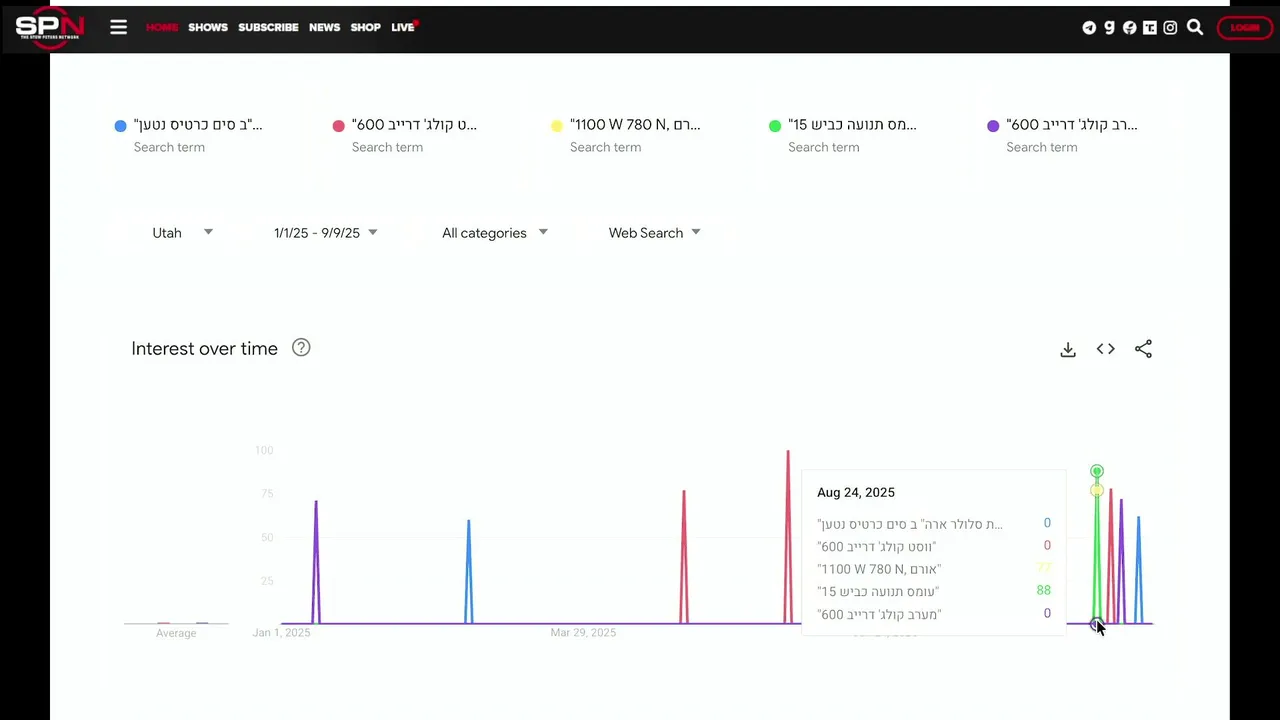Screen dimensions: 1280x720
Task: Open the SHOWS menu item
Action: pos(208,27)
